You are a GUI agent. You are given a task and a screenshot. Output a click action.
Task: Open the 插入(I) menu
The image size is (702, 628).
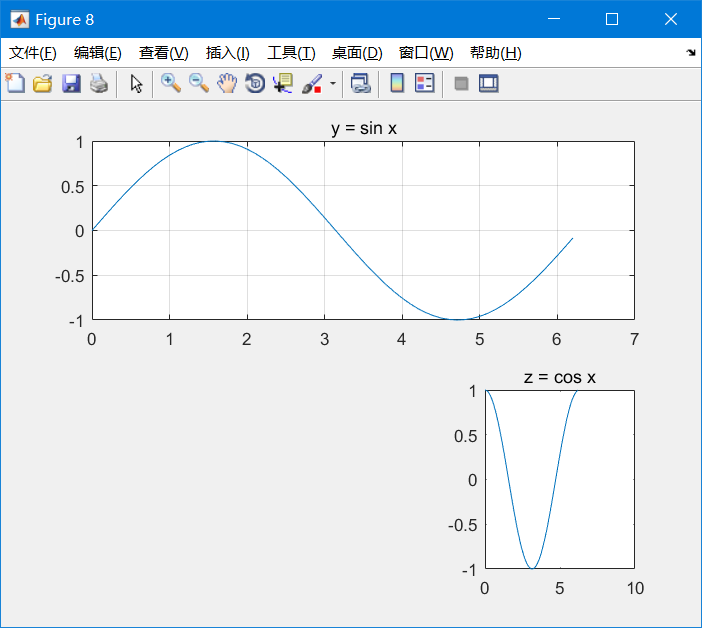(x=227, y=53)
